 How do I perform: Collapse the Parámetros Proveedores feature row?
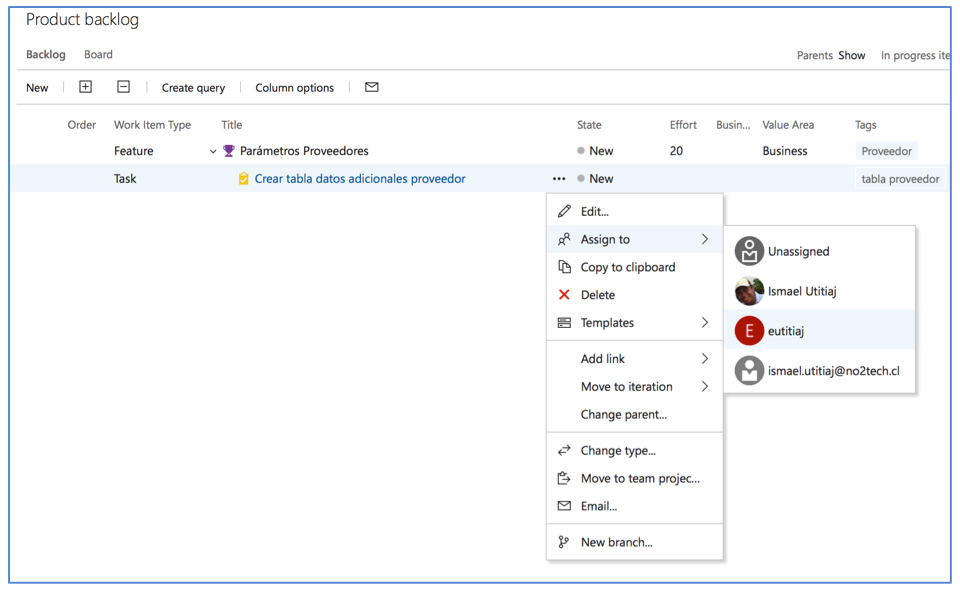(212, 151)
